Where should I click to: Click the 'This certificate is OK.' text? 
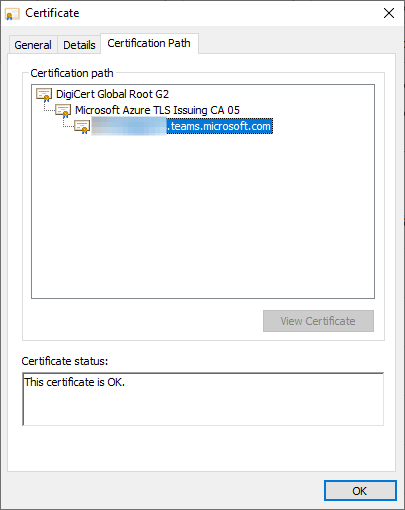[74, 382]
